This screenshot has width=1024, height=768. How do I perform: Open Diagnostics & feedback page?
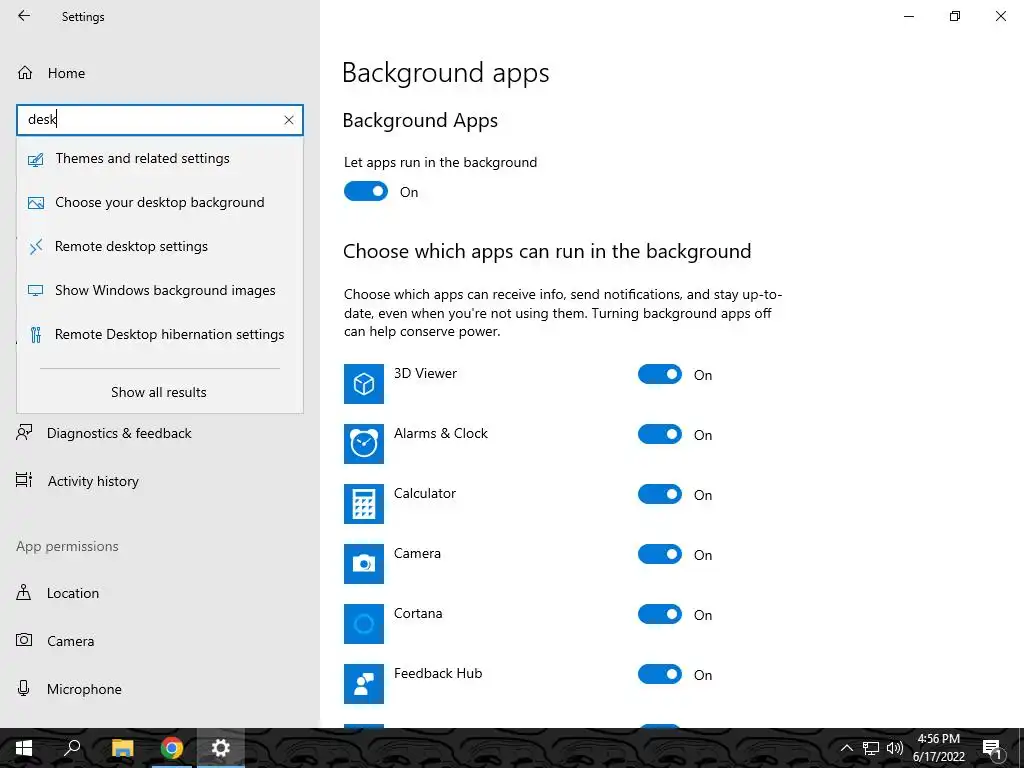point(119,433)
